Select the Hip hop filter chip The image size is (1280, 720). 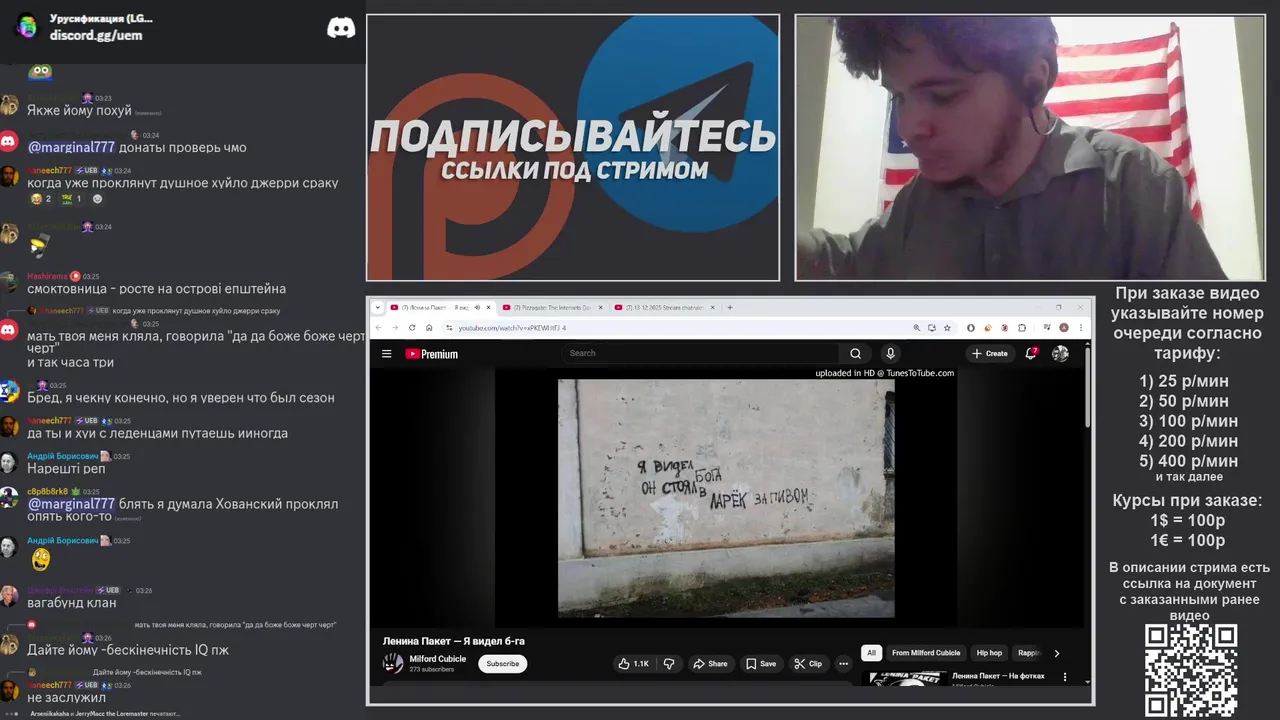(989, 653)
